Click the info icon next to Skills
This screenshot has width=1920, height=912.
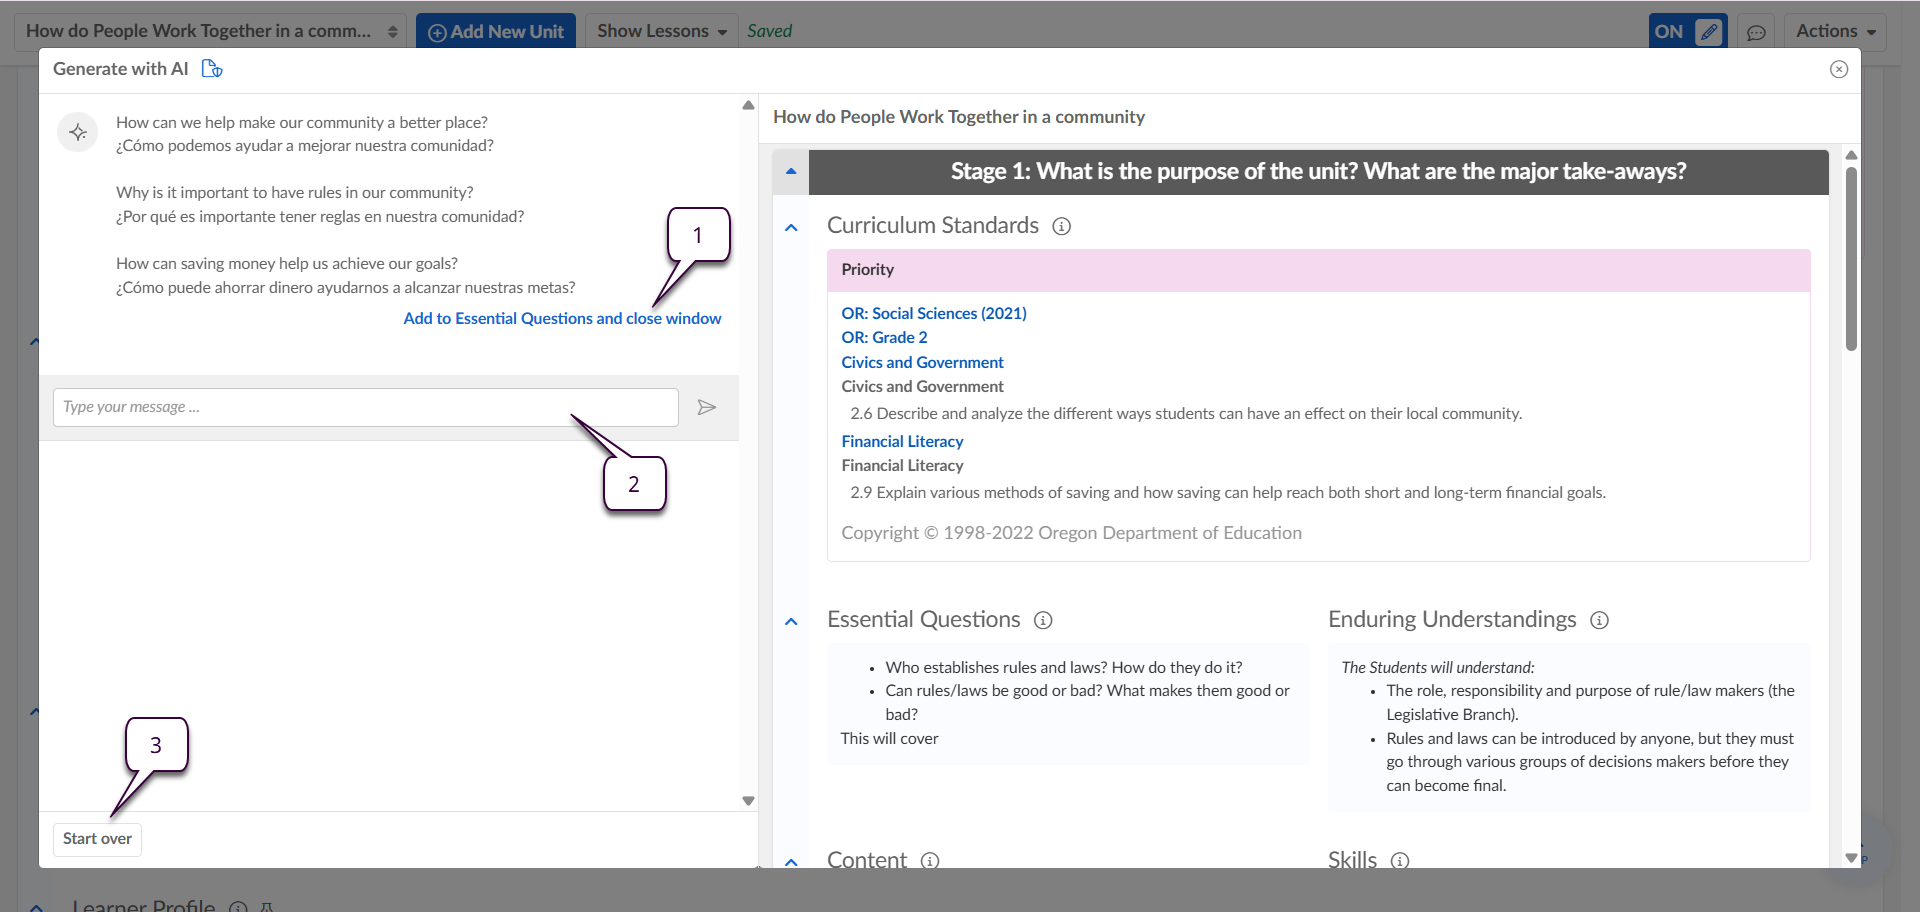pos(1400,860)
